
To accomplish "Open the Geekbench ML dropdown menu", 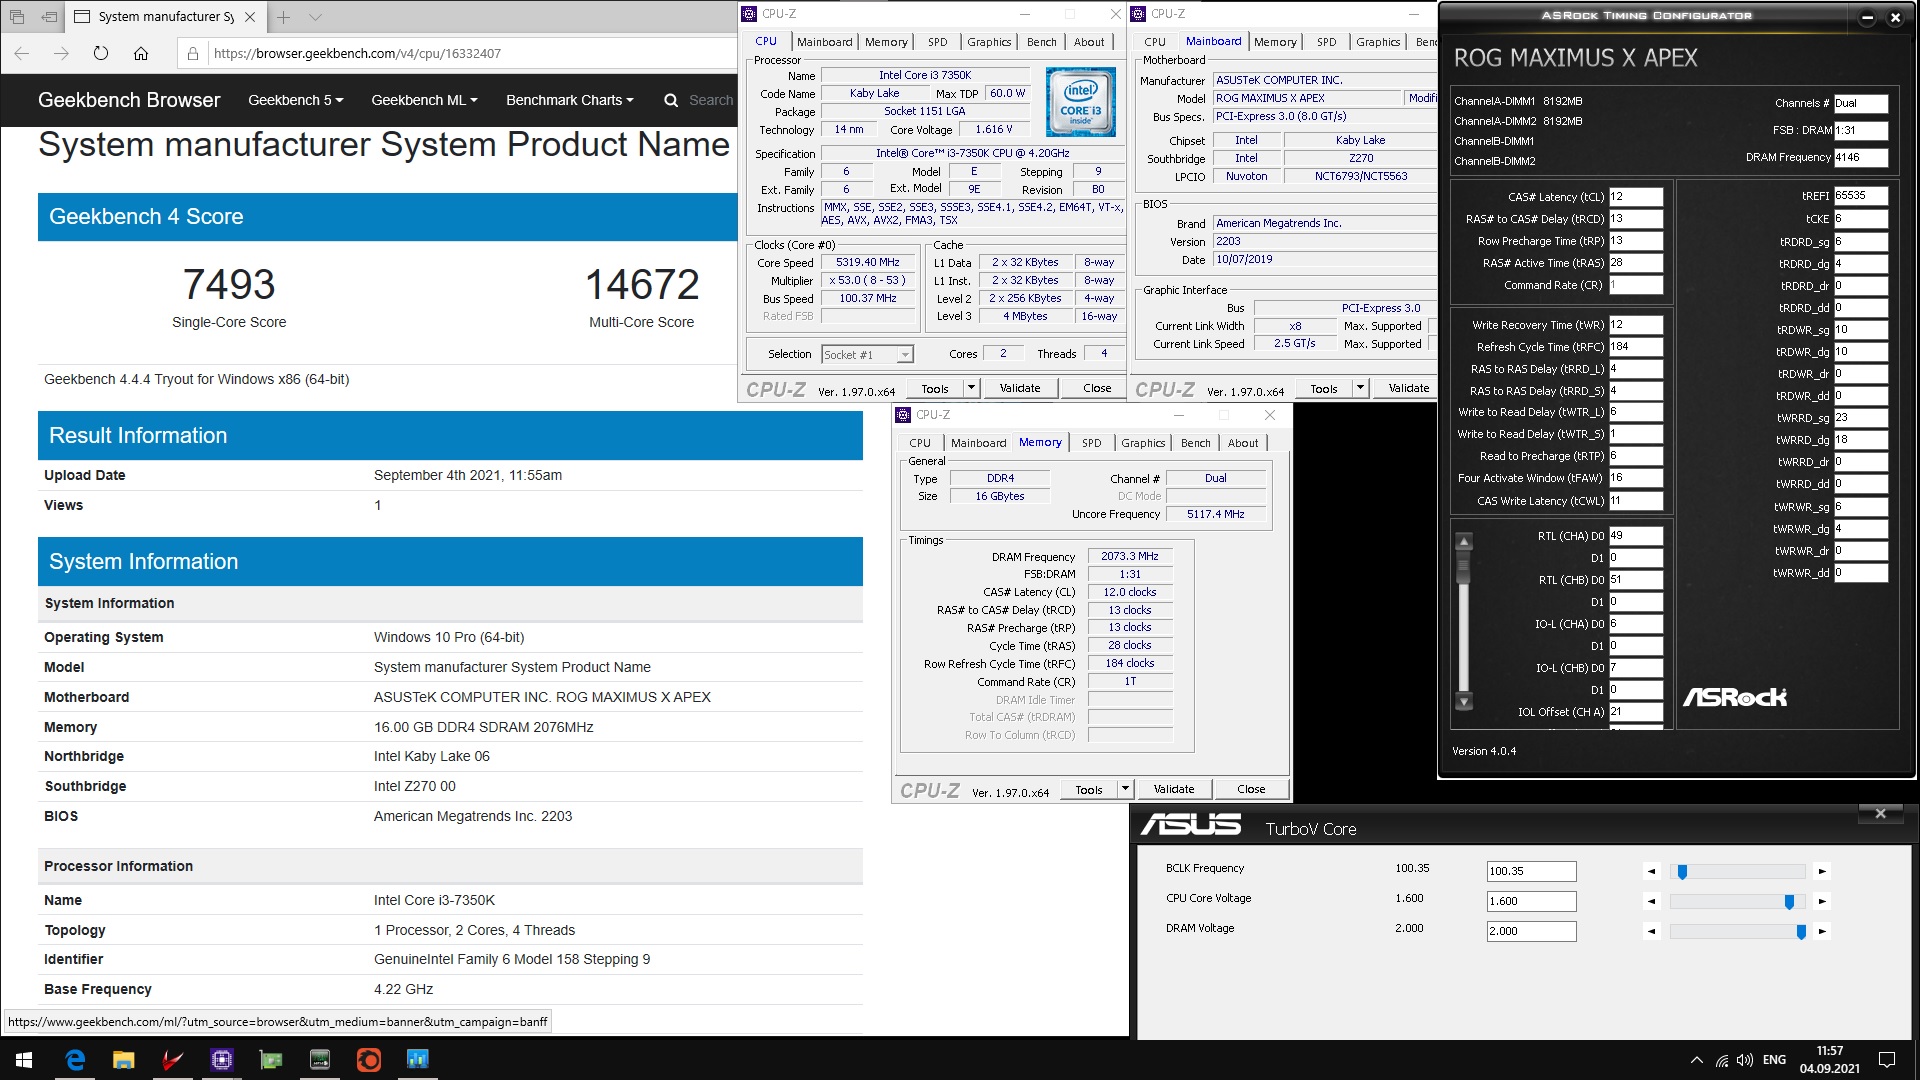I will pyautogui.click(x=424, y=100).
